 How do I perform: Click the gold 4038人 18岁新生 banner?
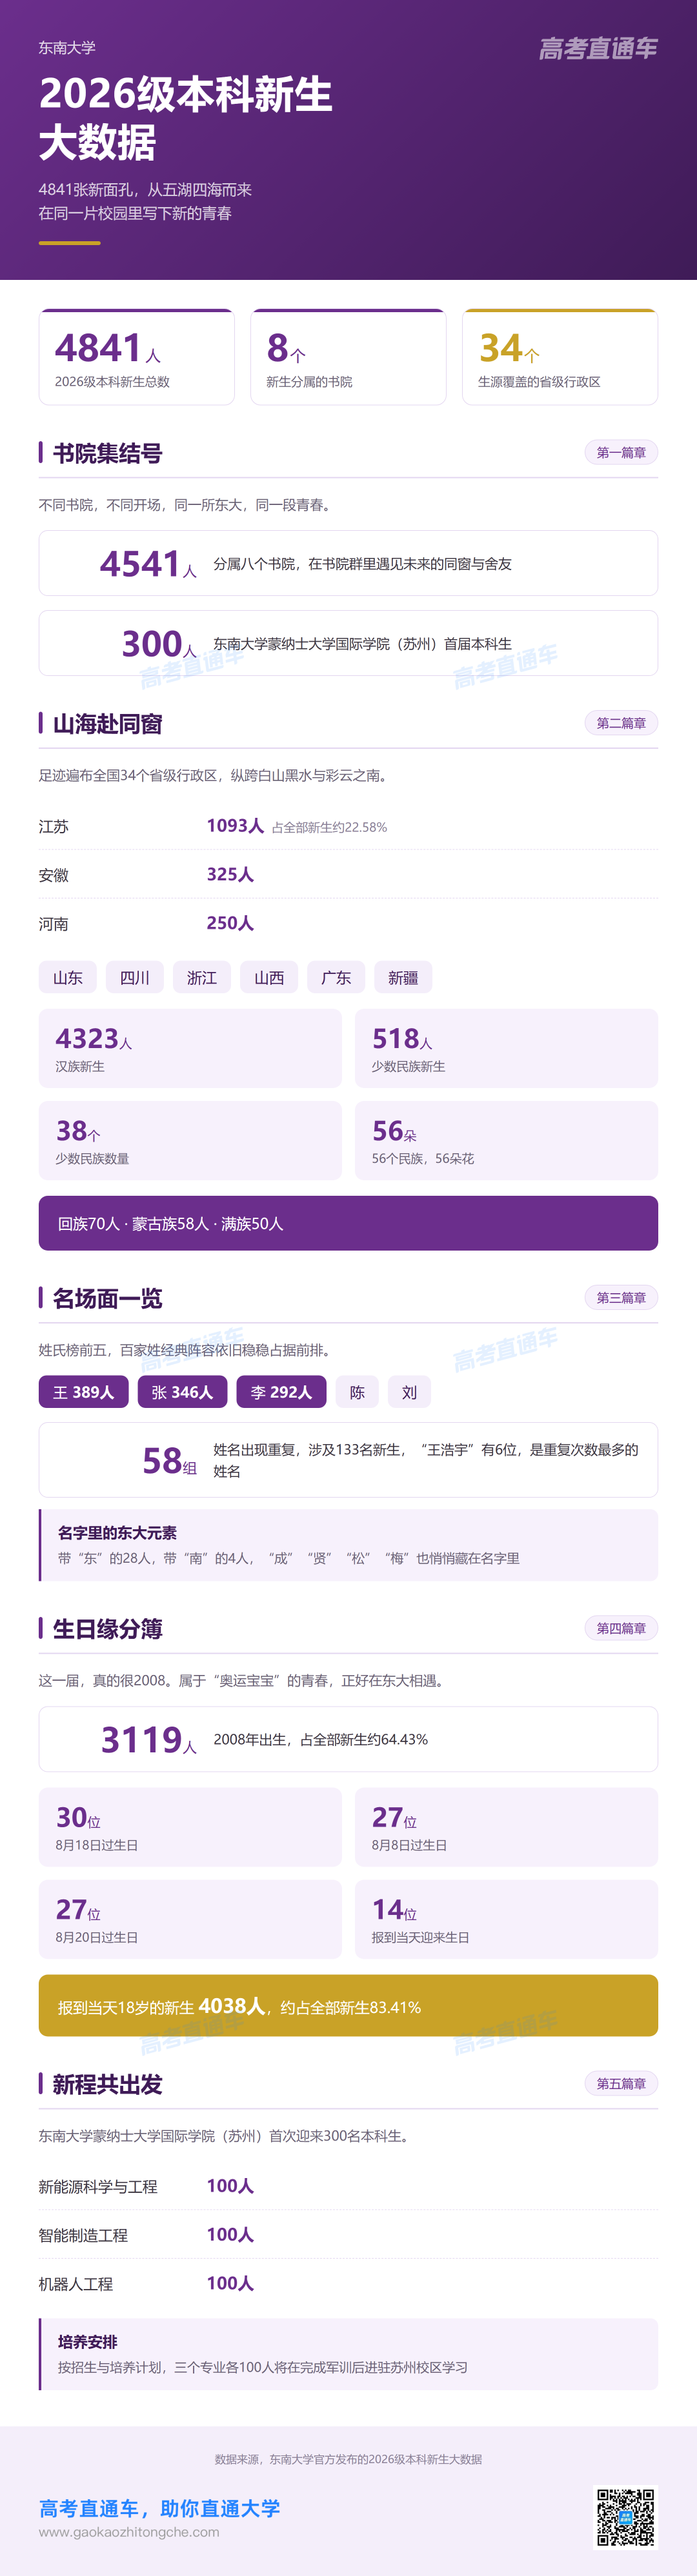[348, 2005]
